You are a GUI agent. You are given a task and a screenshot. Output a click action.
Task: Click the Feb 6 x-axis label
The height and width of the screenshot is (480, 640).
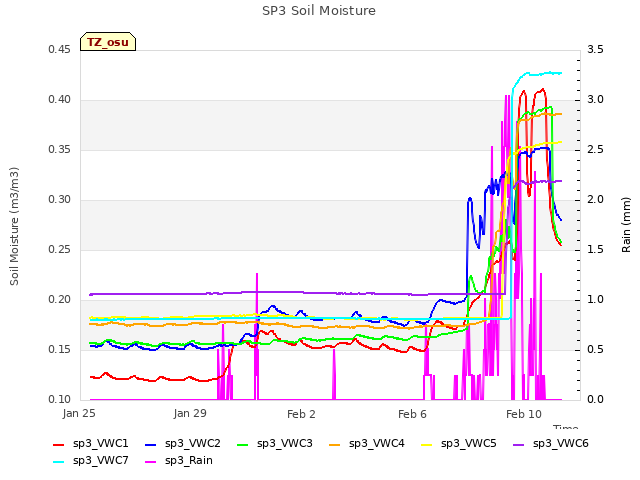coord(412,414)
